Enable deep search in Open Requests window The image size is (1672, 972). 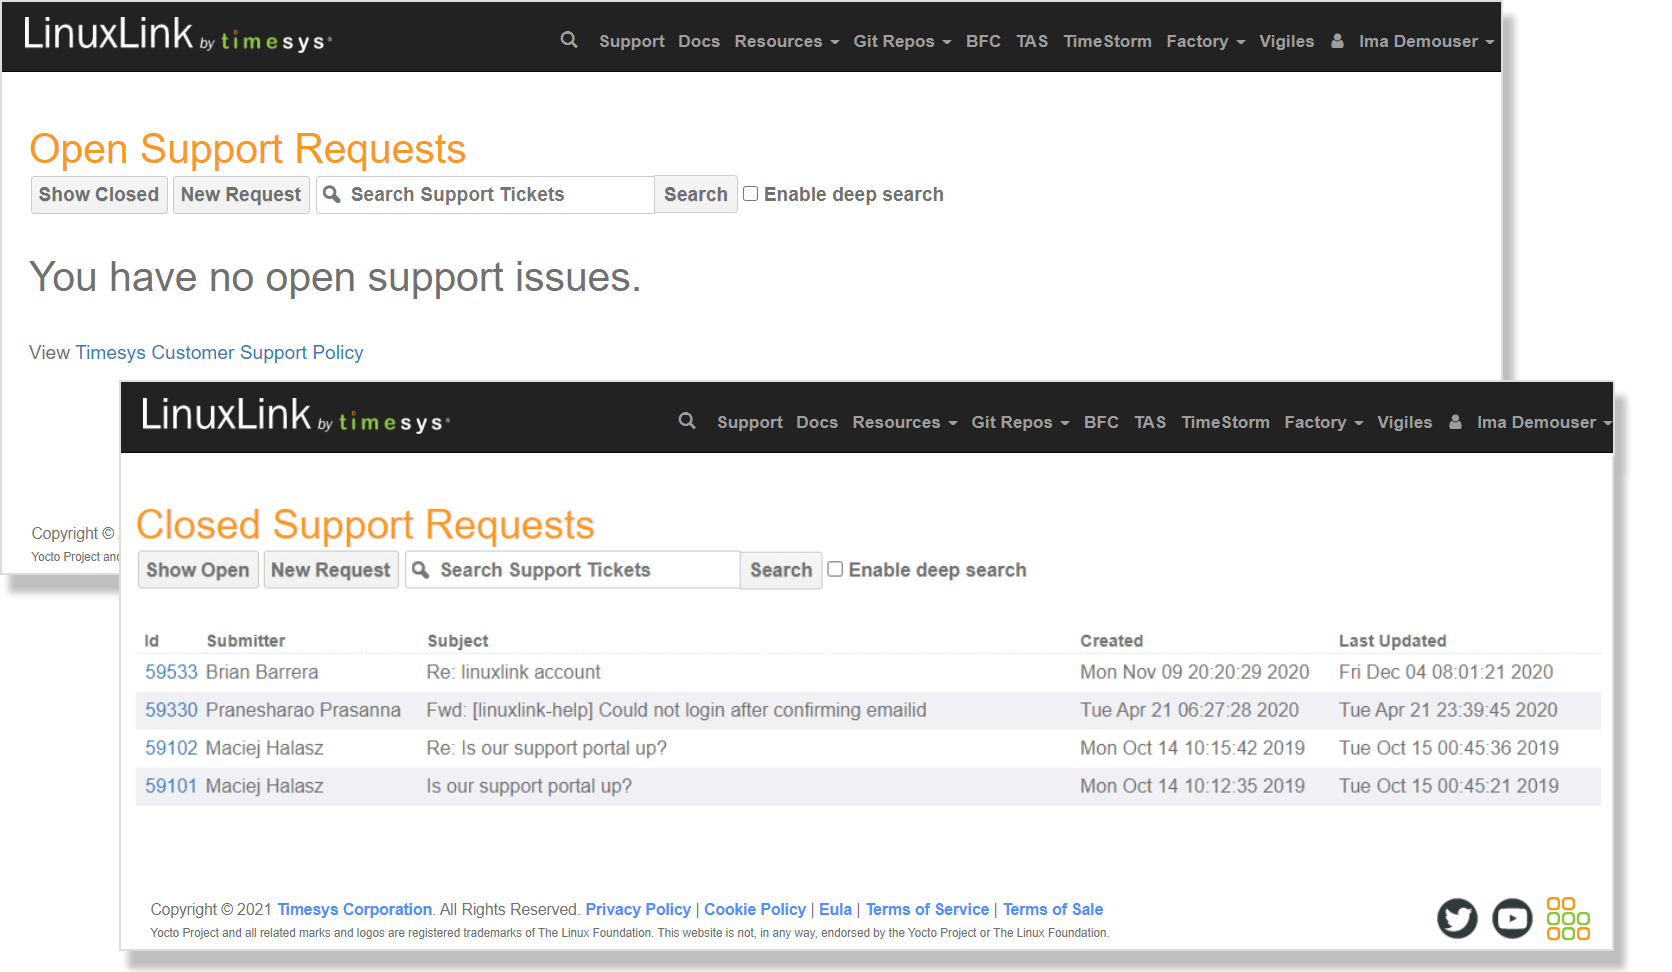[750, 194]
